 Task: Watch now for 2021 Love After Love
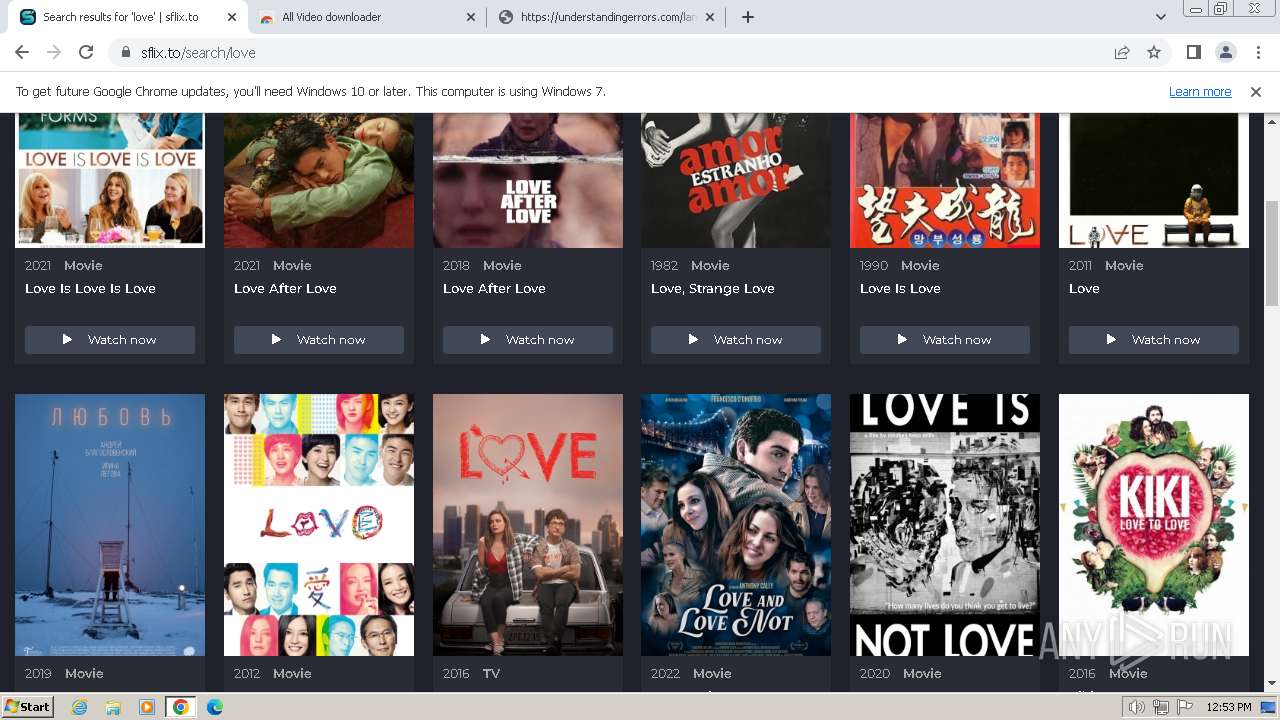point(319,340)
